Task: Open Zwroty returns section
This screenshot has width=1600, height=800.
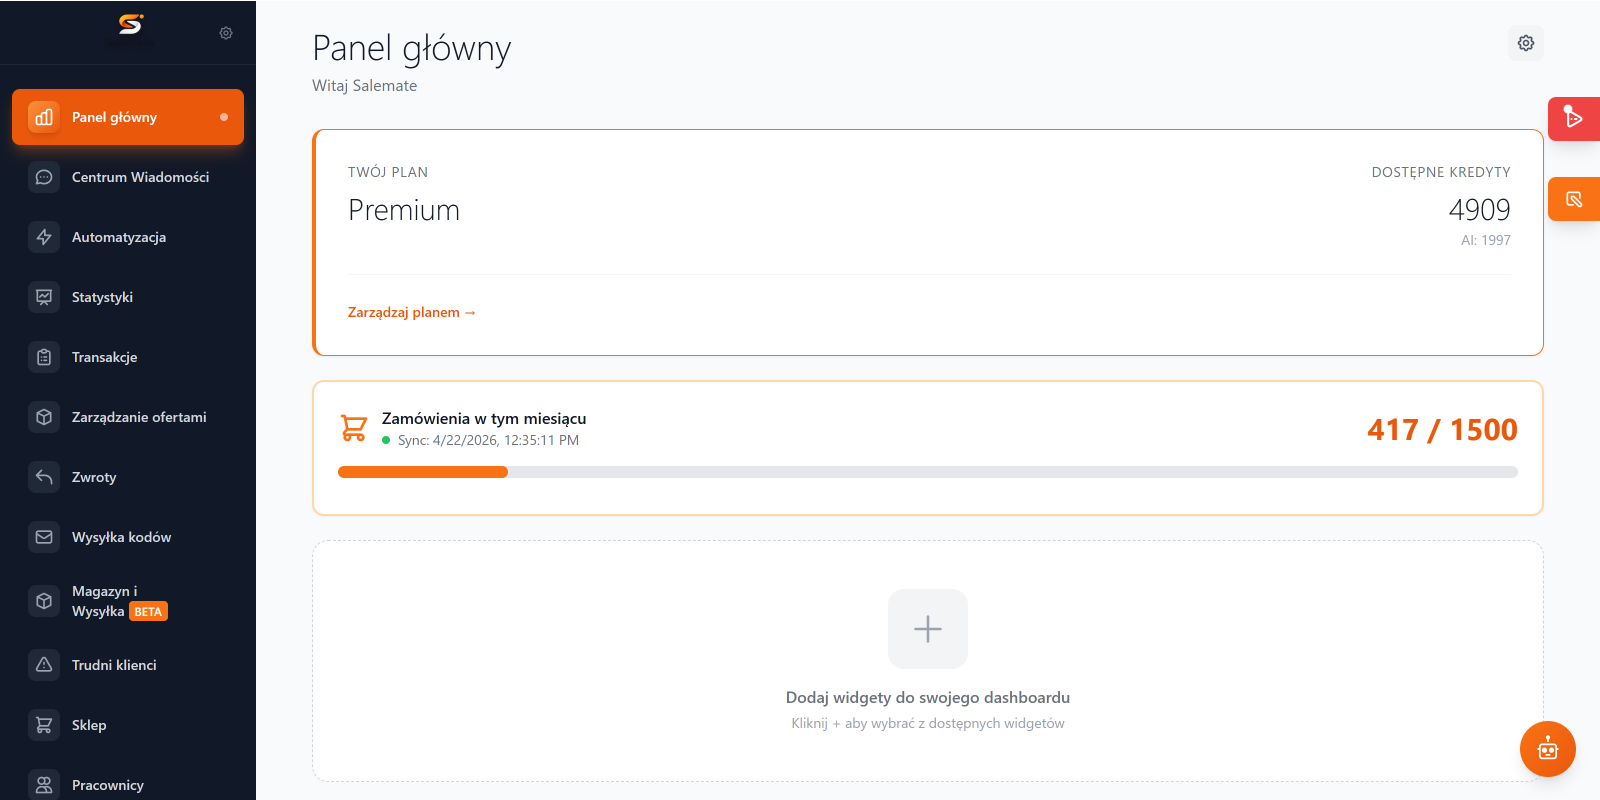Action: 128,477
